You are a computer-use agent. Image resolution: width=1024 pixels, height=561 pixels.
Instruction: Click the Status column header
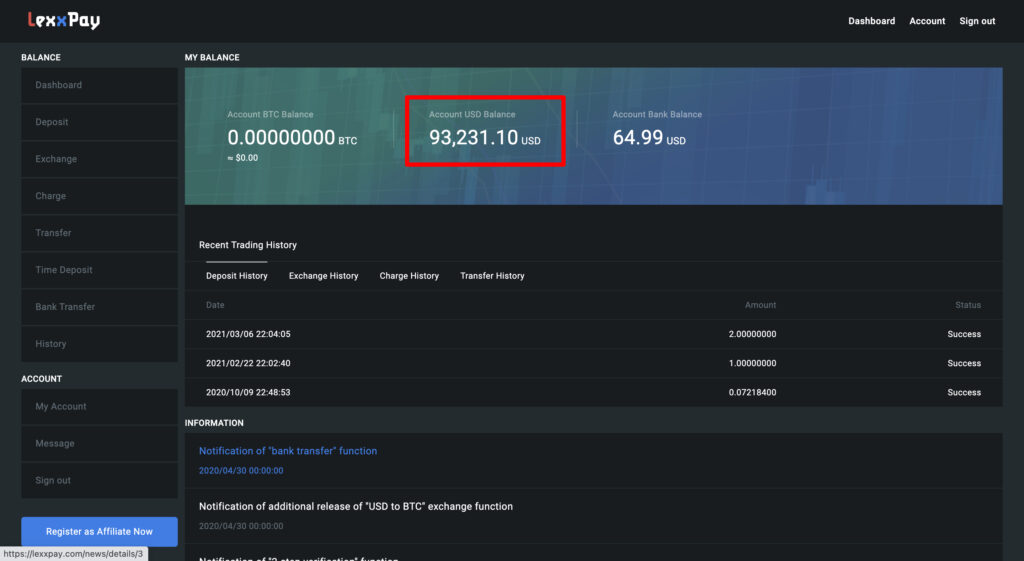tap(968, 305)
